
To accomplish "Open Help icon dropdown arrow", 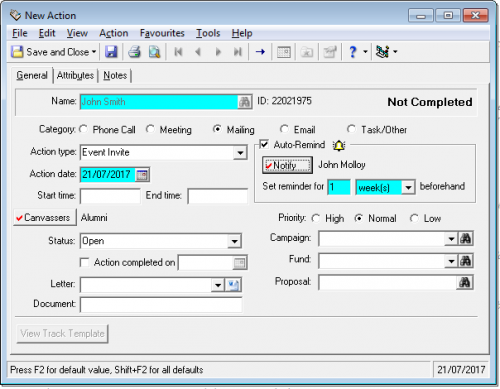I will point(365,52).
